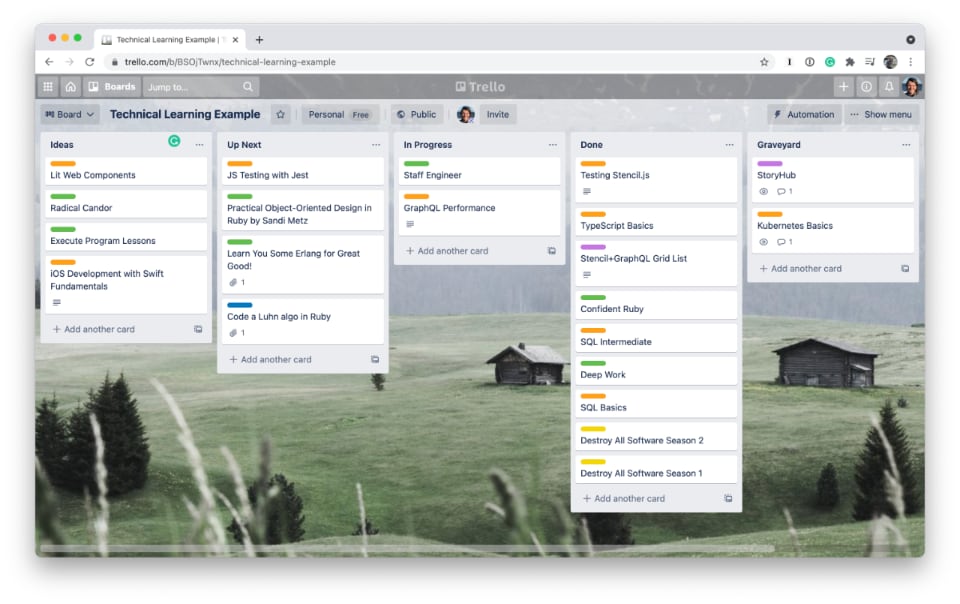Viewport: 960px width, 604px height.
Task: Click the search magnifier icon
Action: coord(248,87)
